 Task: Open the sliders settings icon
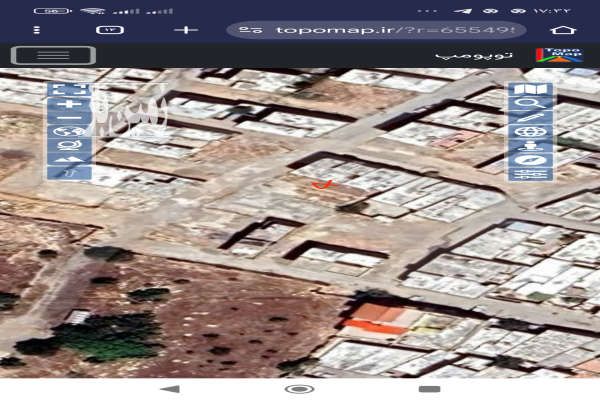pos(530,174)
